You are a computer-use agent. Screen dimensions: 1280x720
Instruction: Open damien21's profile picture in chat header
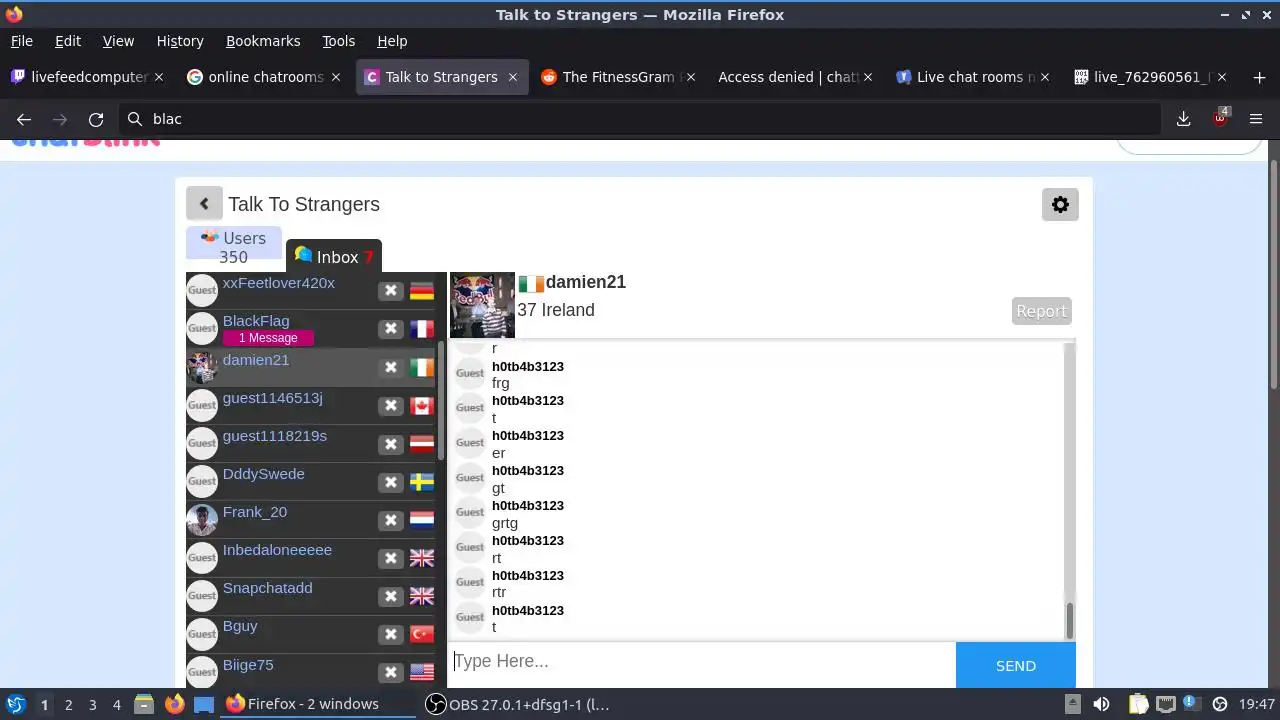(482, 305)
